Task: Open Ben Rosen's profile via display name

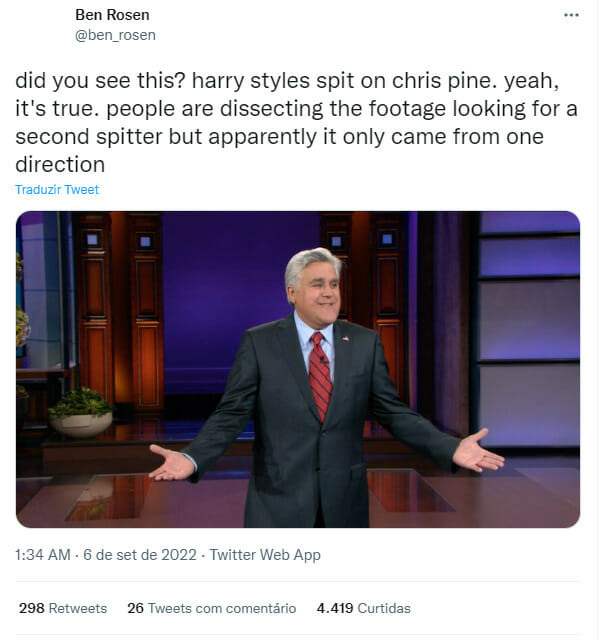Action: pyautogui.click(x=111, y=15)
